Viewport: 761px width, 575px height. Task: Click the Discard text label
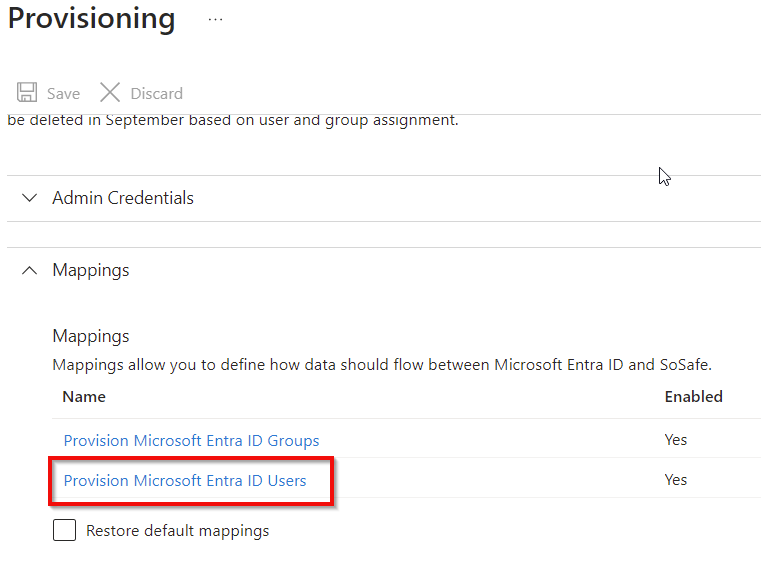[x=156, y=93]
